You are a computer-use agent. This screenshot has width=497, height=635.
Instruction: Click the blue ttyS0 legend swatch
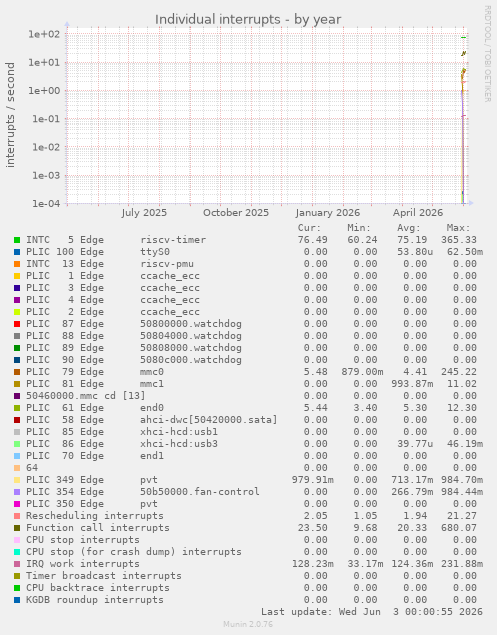coord(17,252)
